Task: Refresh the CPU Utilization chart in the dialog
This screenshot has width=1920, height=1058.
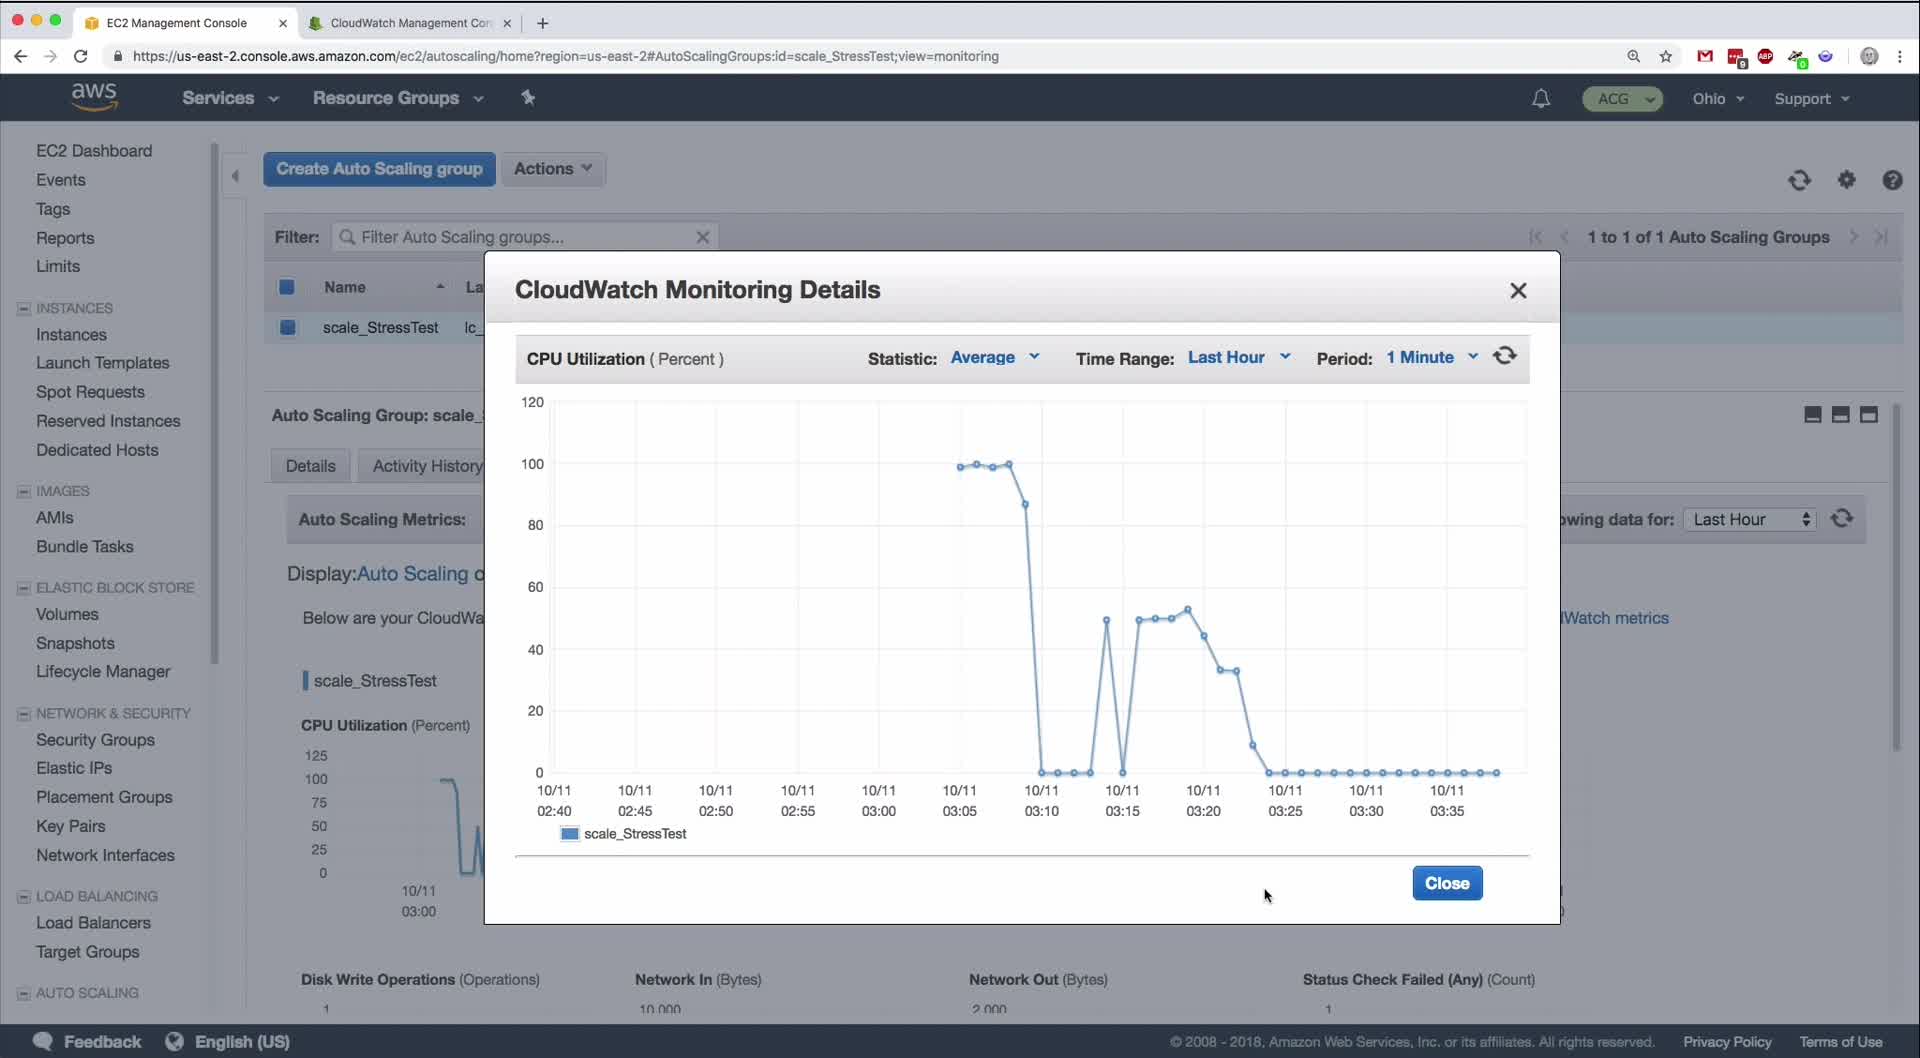Action: coord(1504,356)
